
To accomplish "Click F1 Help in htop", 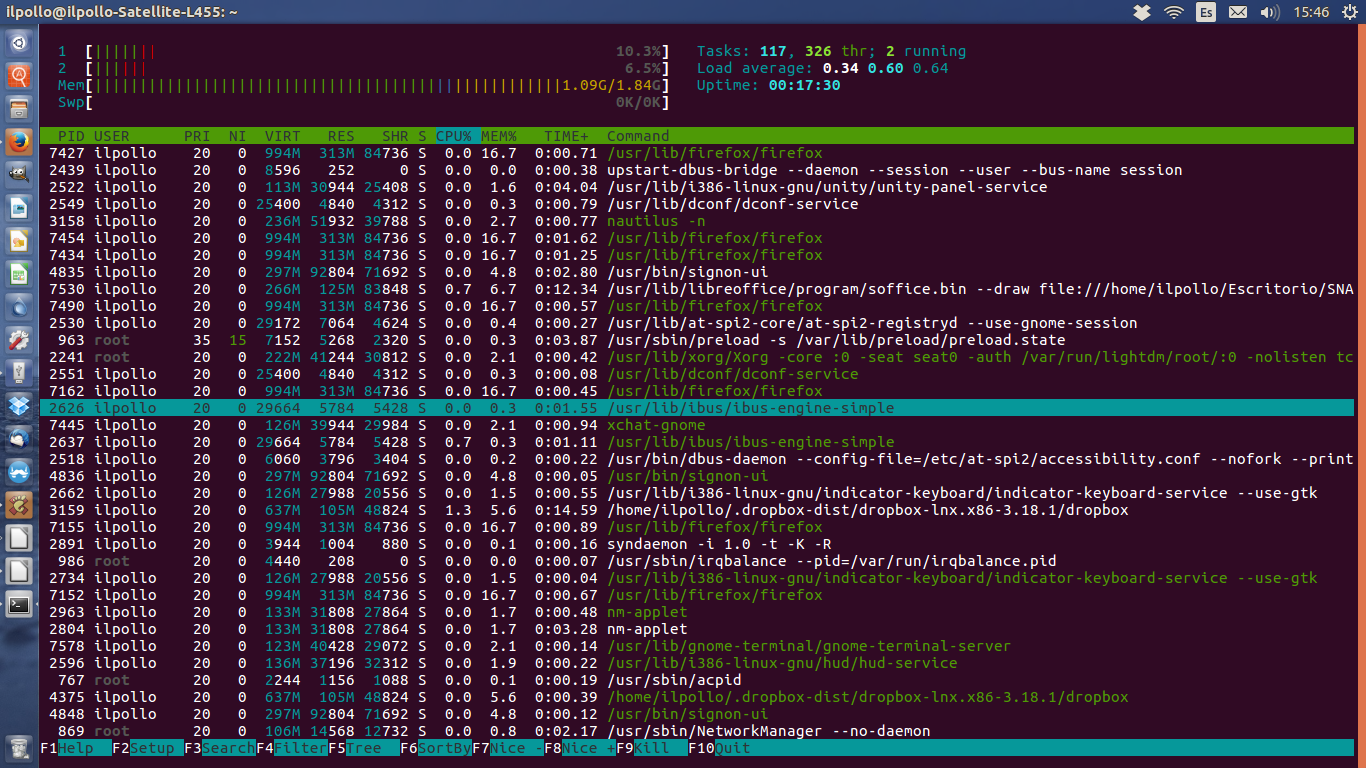I will pos(76,748).
